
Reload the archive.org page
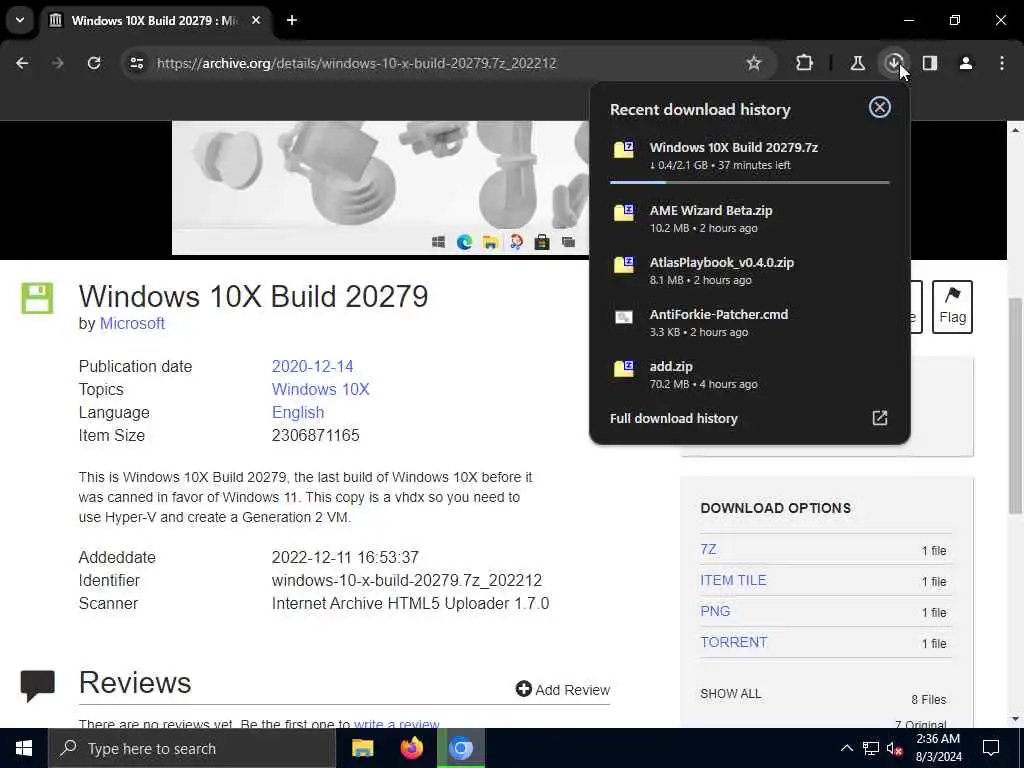[x=94, y=63]
